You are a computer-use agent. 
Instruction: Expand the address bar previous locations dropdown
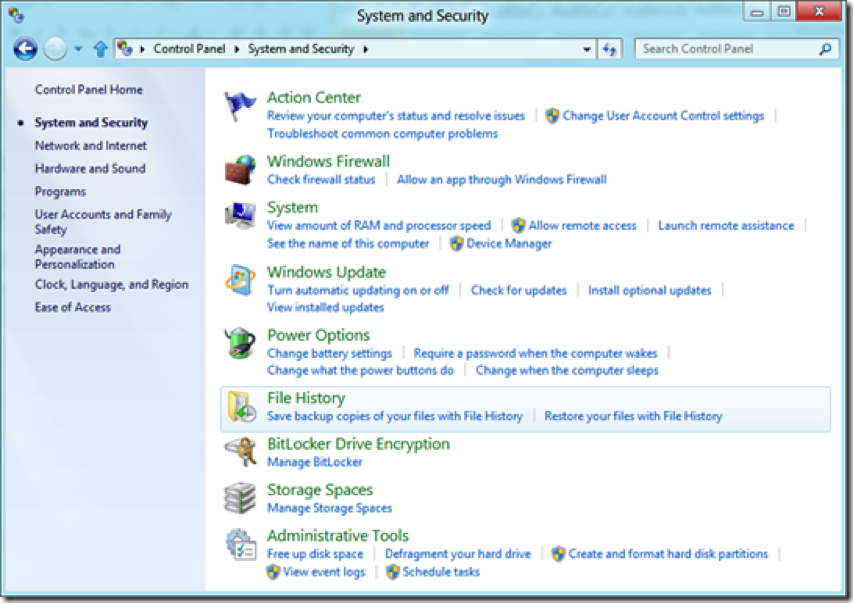pos(587,50)
